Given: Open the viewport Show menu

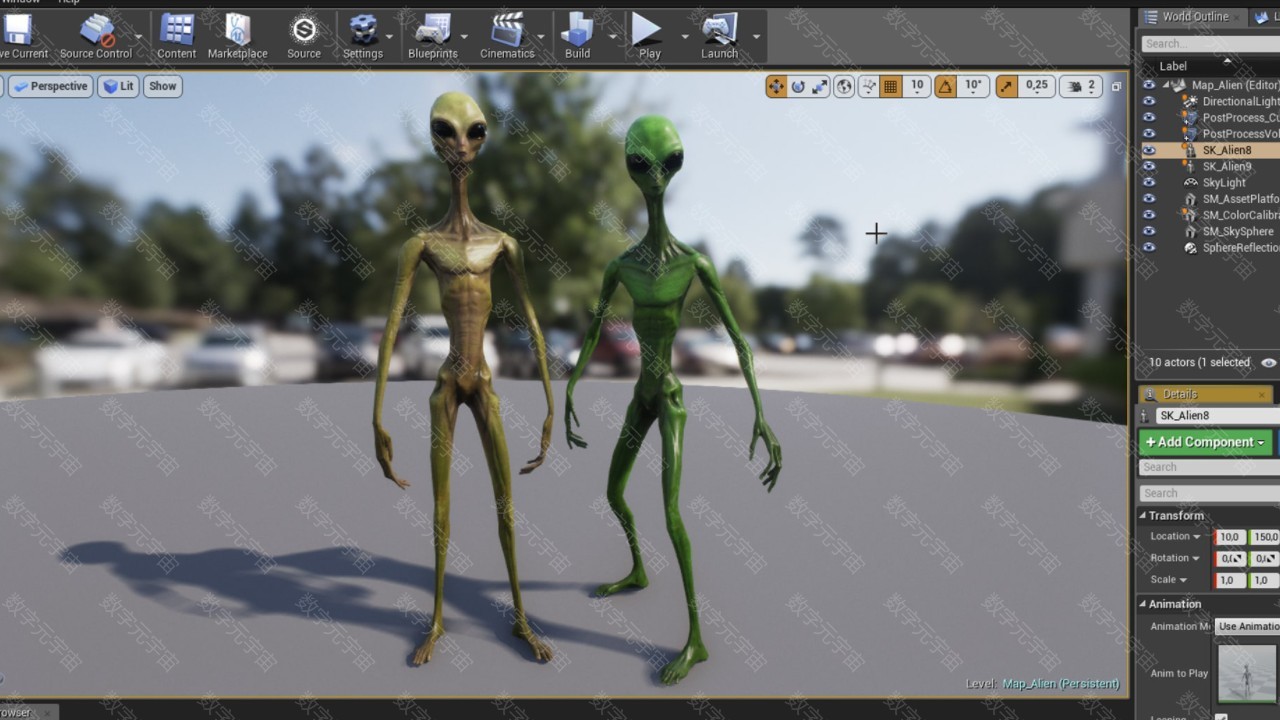Looking at the screenshot, I should click(162, 86).
